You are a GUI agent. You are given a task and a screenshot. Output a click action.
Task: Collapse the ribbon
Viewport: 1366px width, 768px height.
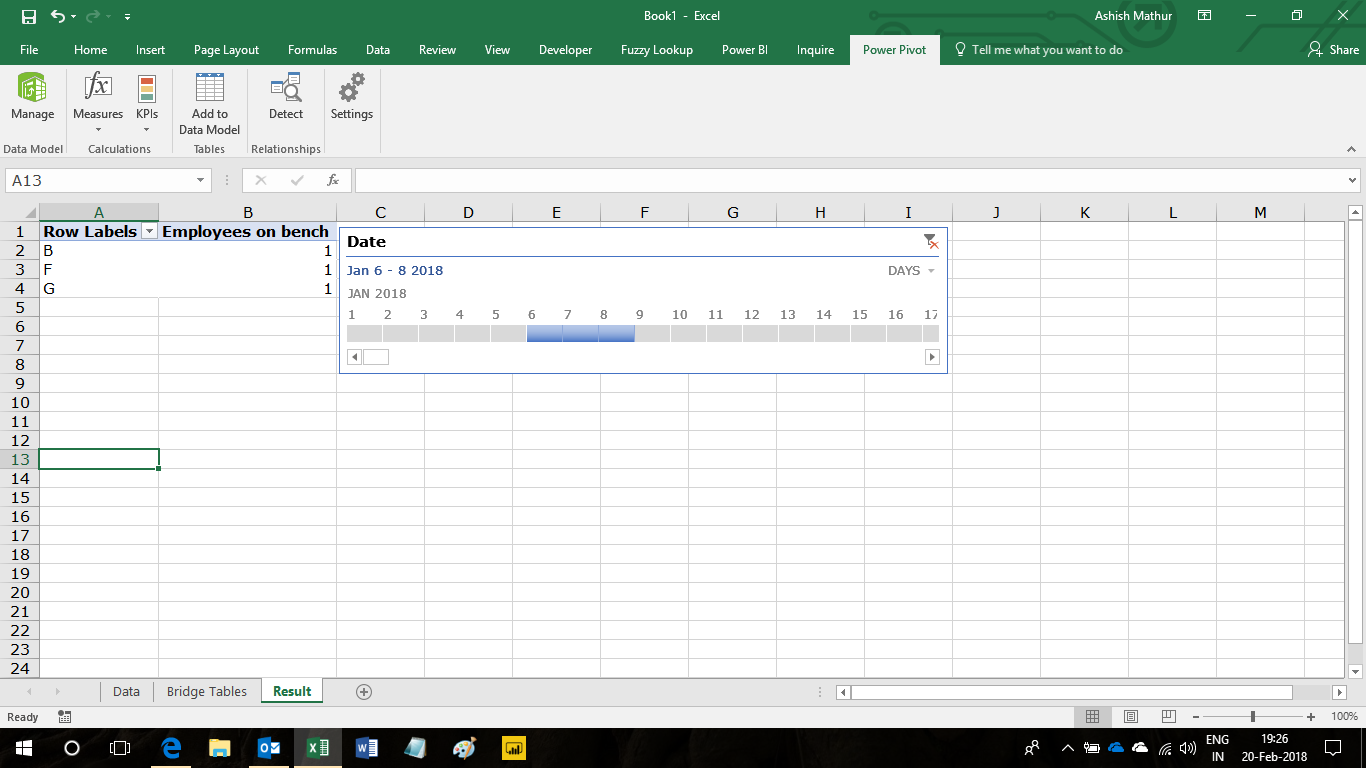[x=1351, y=149]
